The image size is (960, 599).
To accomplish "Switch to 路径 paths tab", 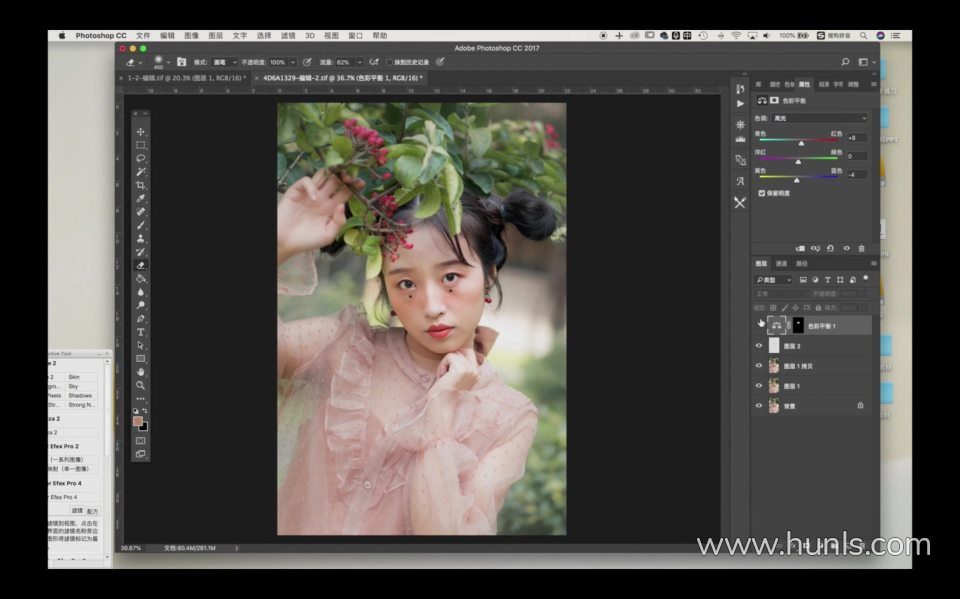I will coord(802,263).
